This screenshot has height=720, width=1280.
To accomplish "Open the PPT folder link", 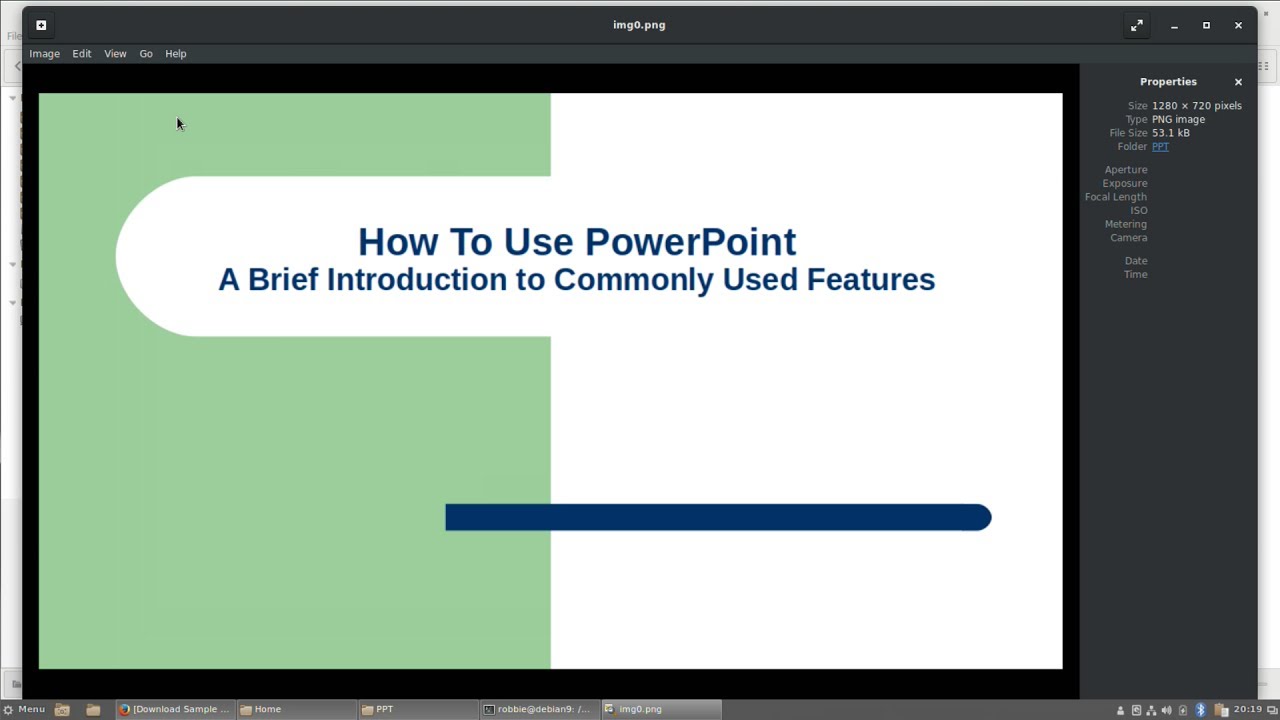I will (x=1160, y=147).
